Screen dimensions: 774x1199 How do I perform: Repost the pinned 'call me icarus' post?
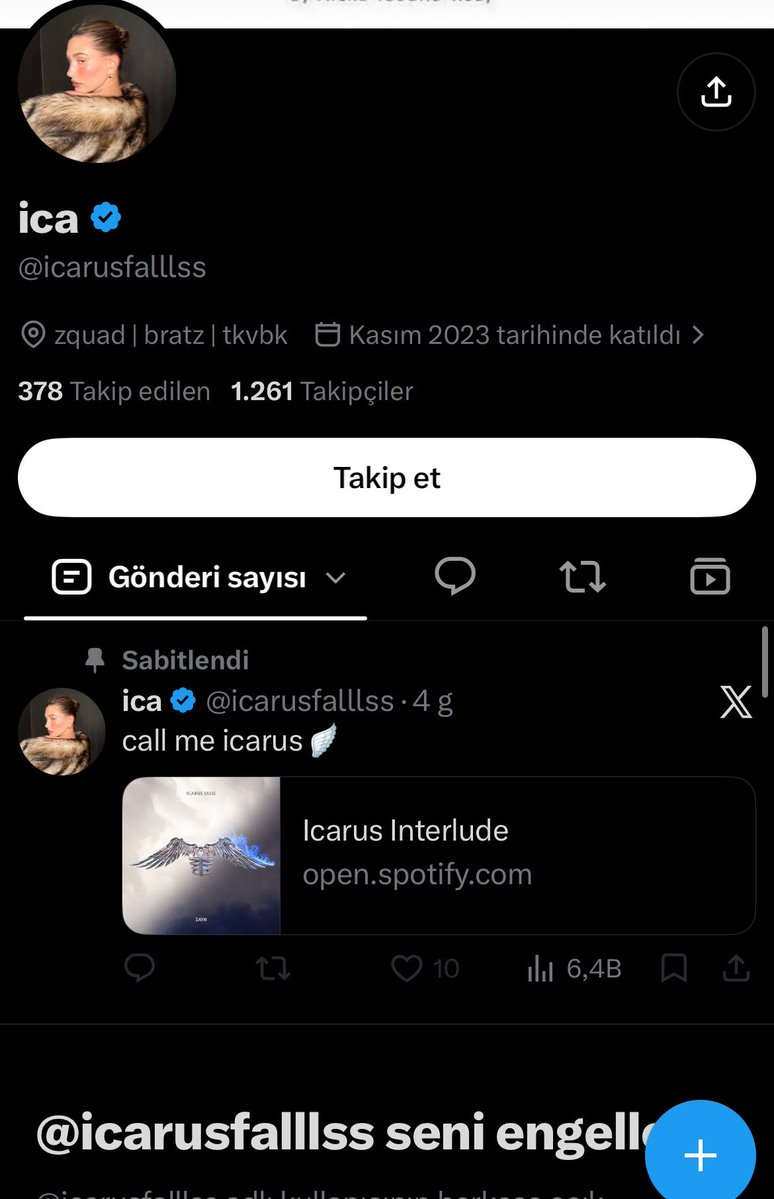click(x=273, y=969)
